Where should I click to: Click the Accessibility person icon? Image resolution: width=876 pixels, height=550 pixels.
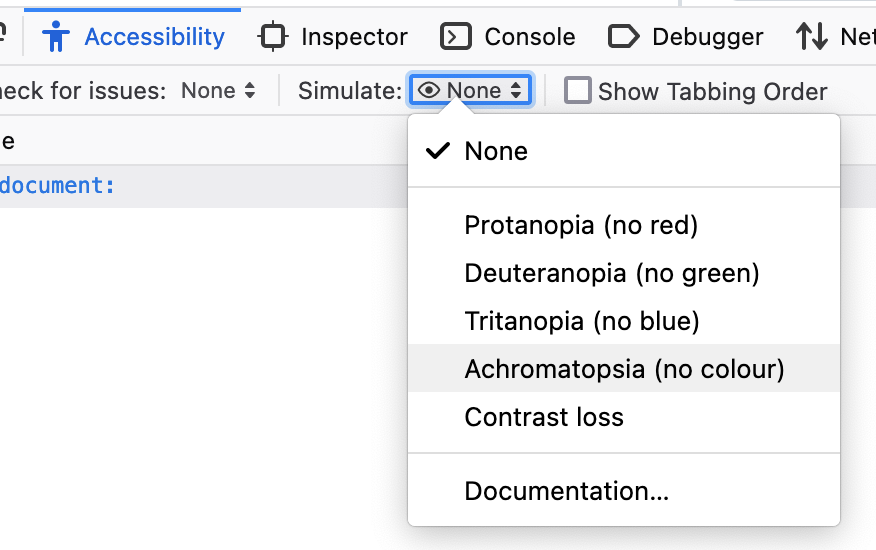(x=56, y=36)
